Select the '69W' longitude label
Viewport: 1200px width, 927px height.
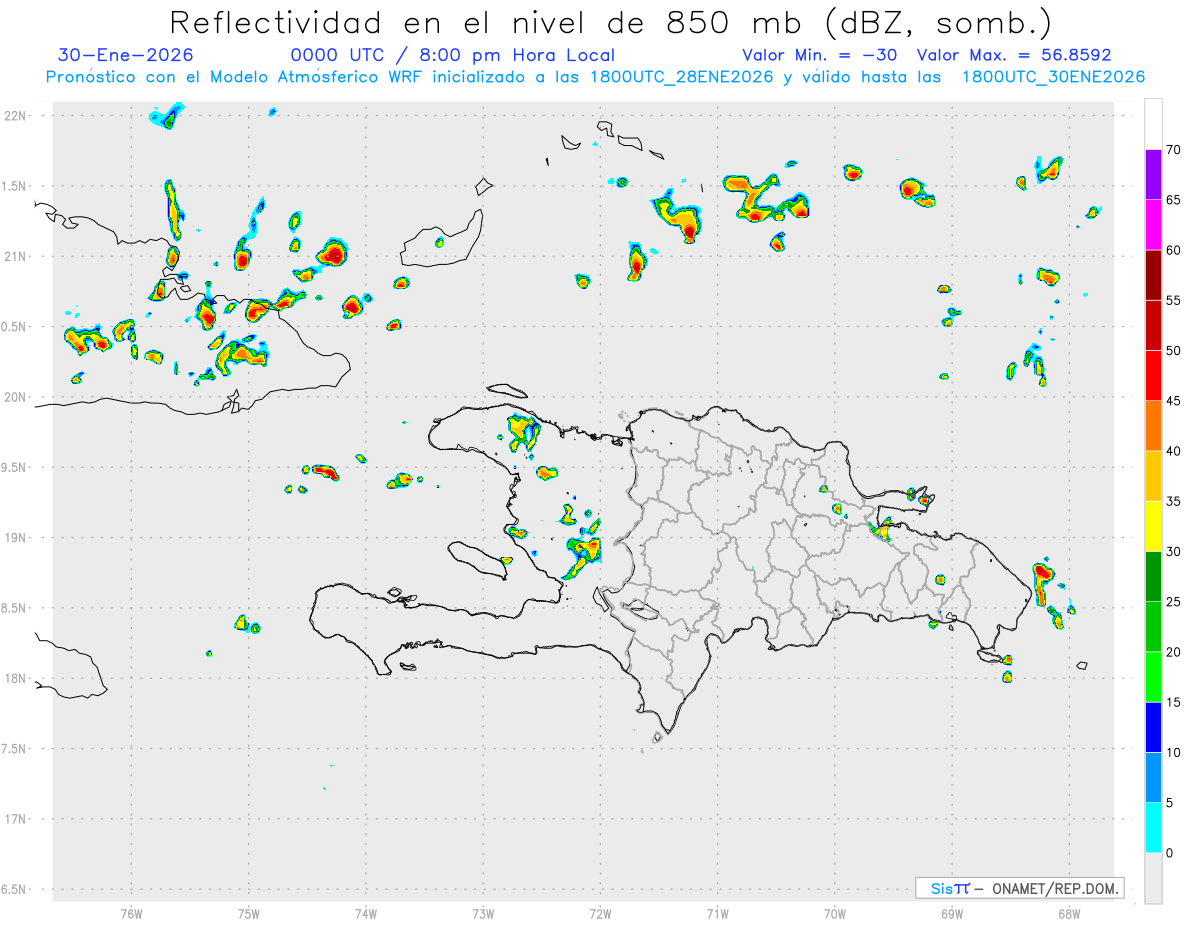pyautogui.click(x=952, y=913)
